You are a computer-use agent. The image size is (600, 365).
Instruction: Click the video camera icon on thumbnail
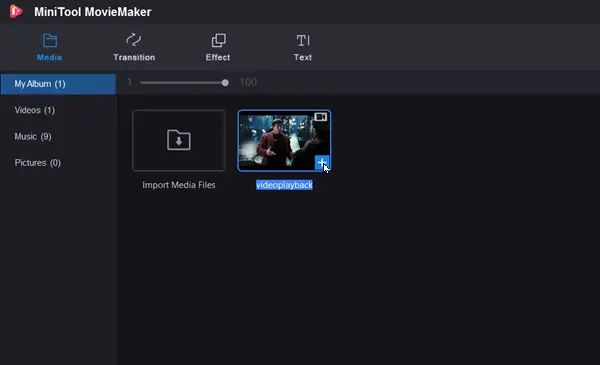point(320,117)
